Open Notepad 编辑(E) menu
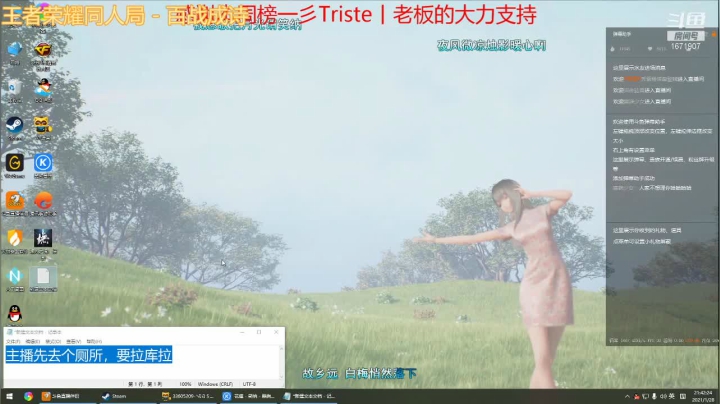720x404 pixels. 33,342
